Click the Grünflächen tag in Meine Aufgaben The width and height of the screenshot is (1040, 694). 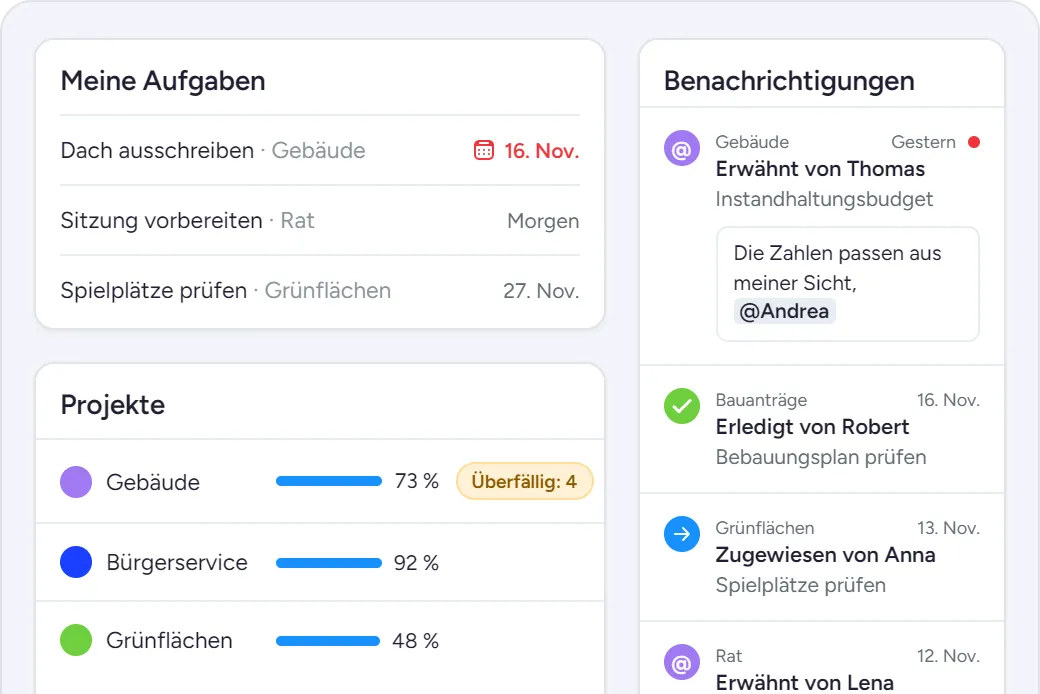click(328, 291)
